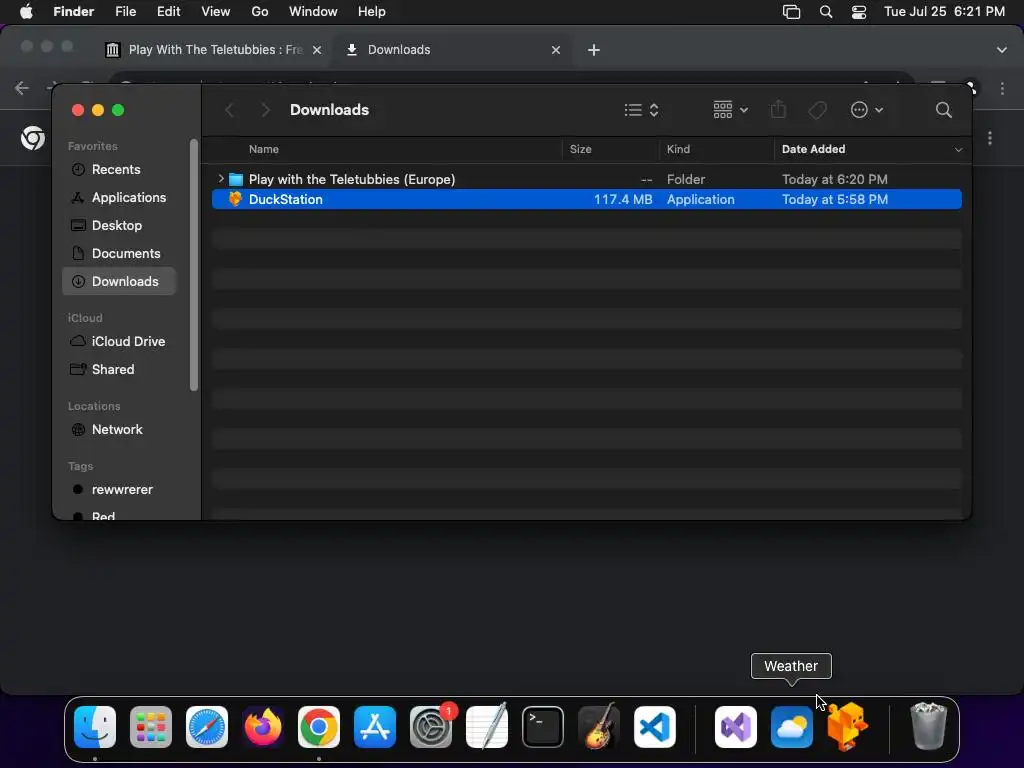Open the File menu
The height and width of the screenshot is (768, 1024).
pos(125,12)
